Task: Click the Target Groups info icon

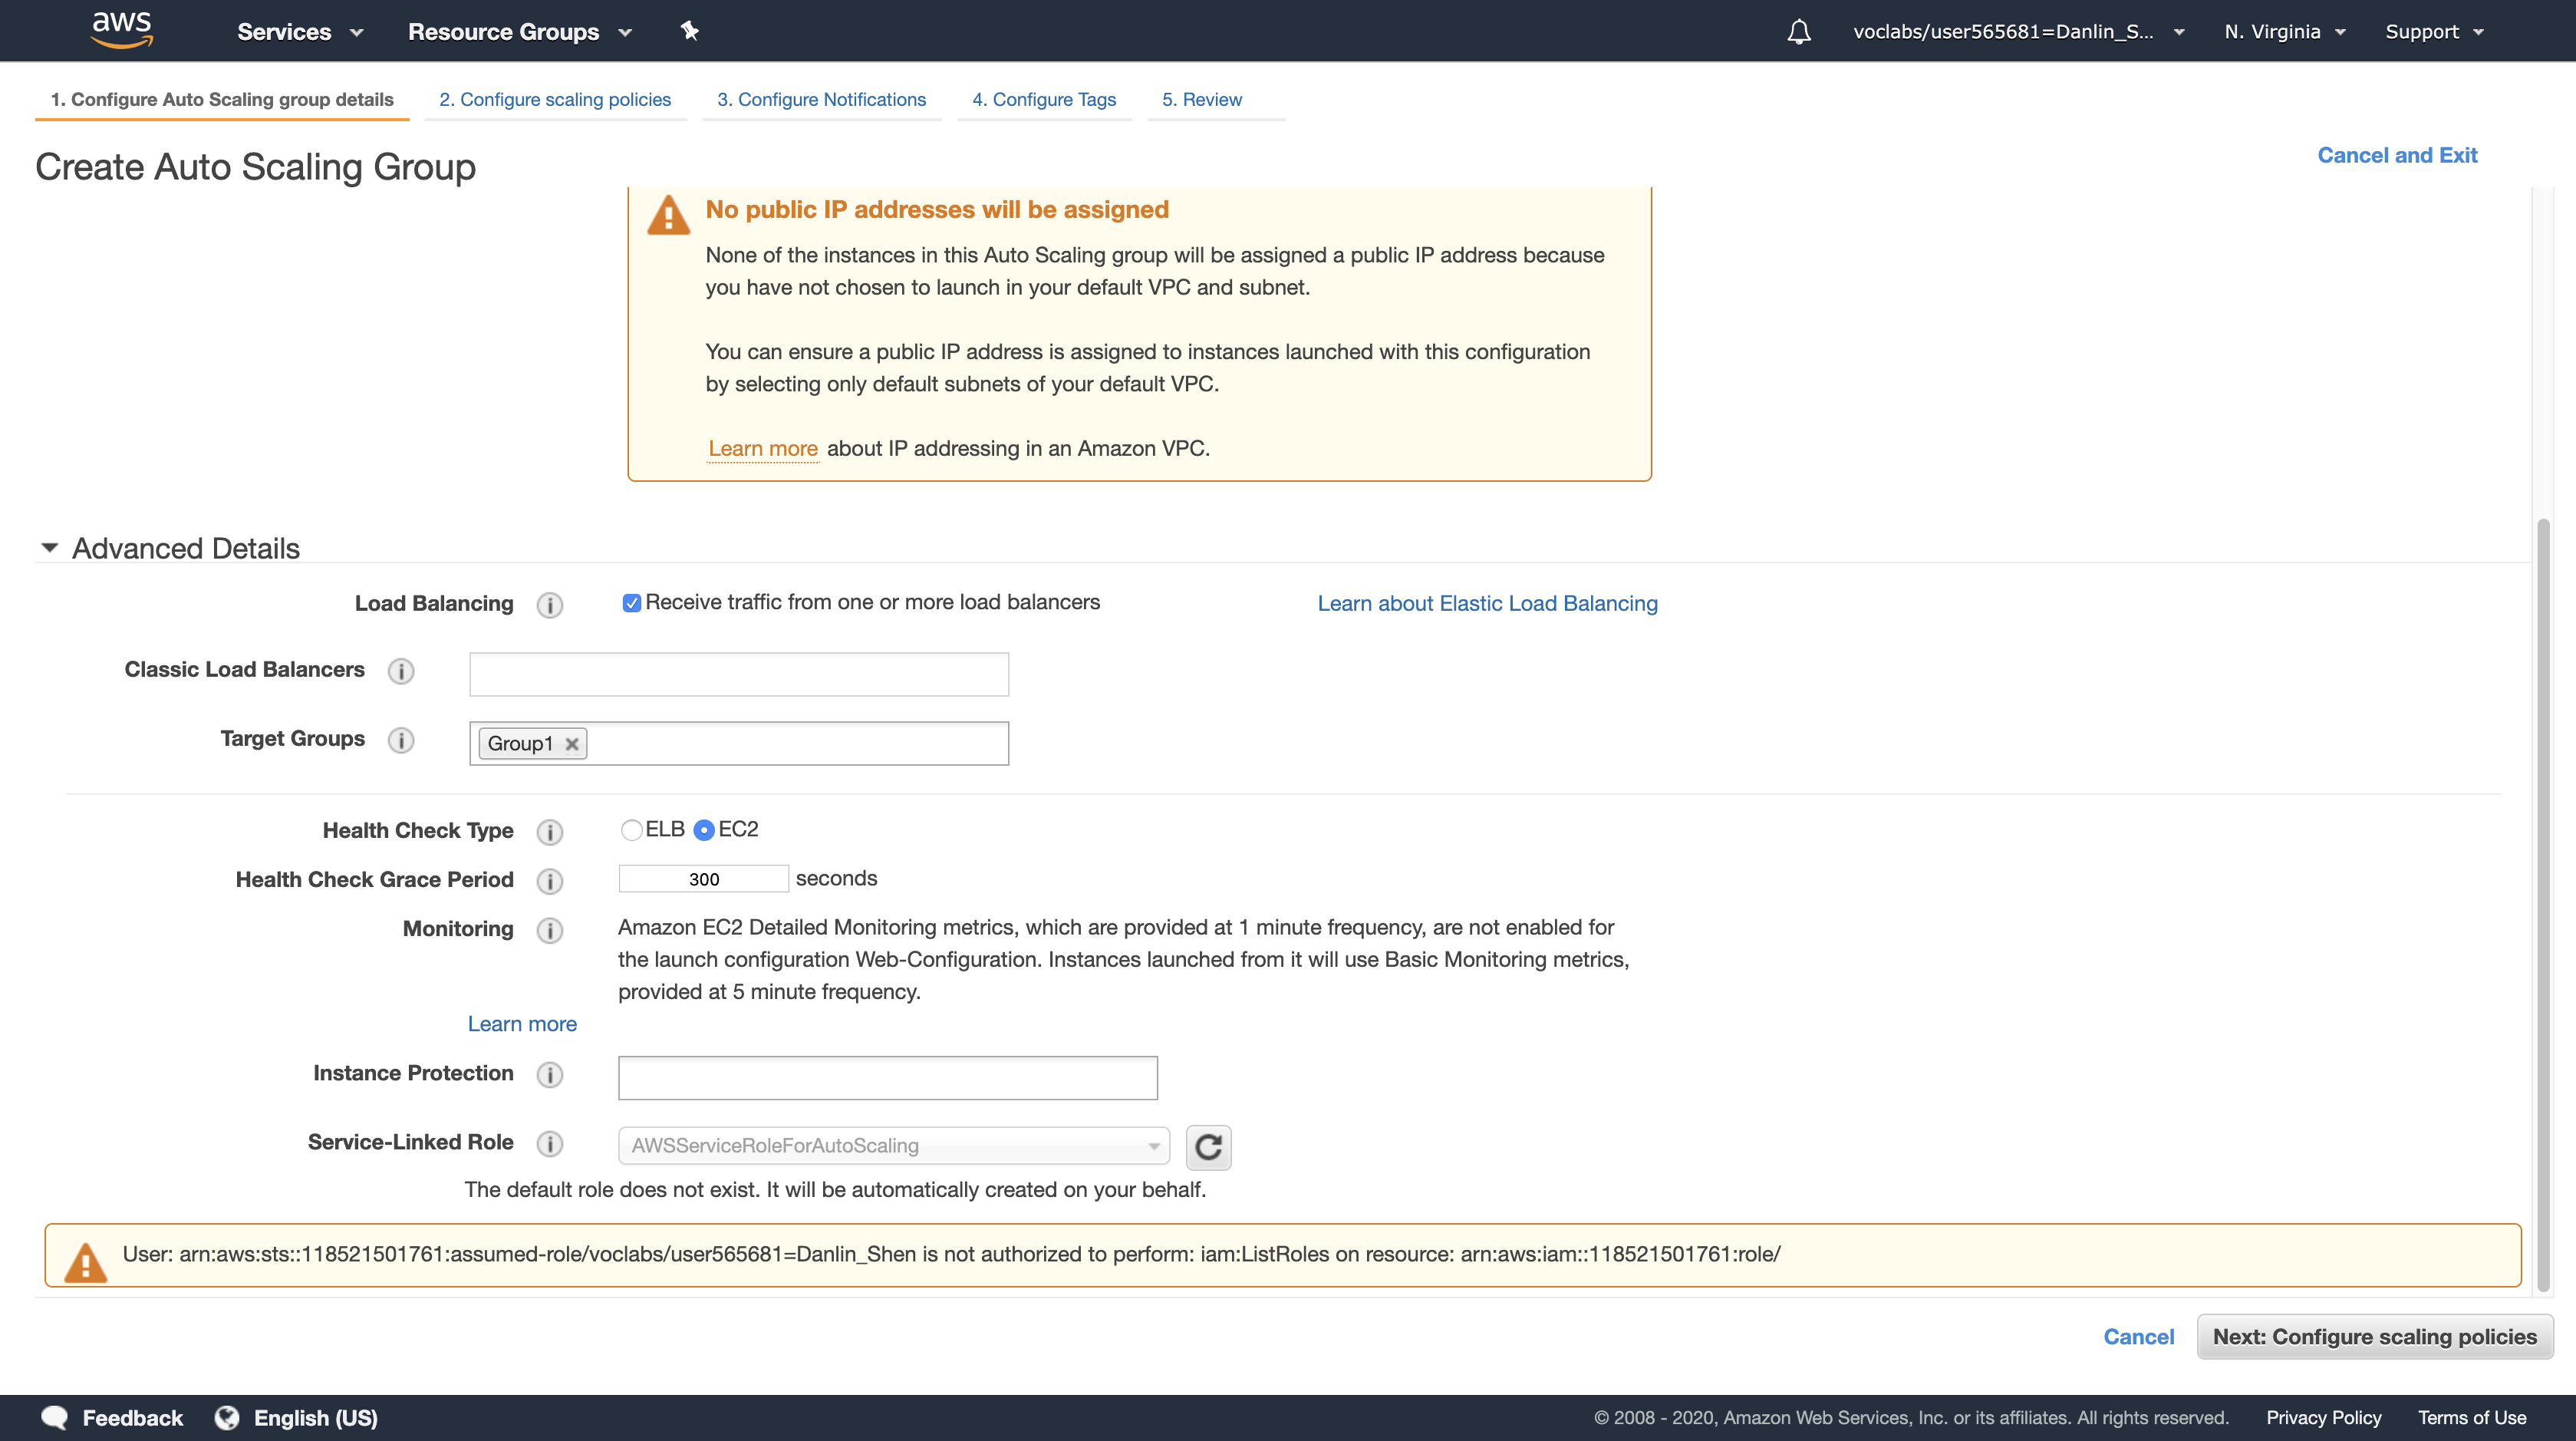Action: (x=401, y=740)
